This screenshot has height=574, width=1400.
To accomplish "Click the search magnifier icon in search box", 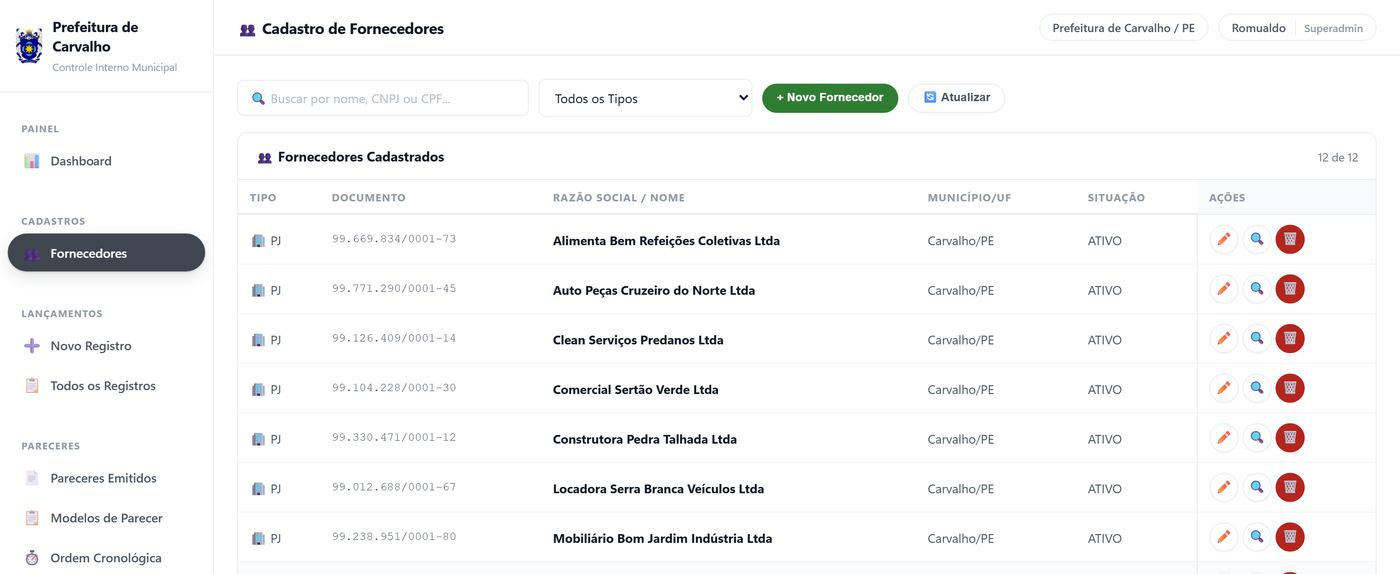I will [258, 98].
